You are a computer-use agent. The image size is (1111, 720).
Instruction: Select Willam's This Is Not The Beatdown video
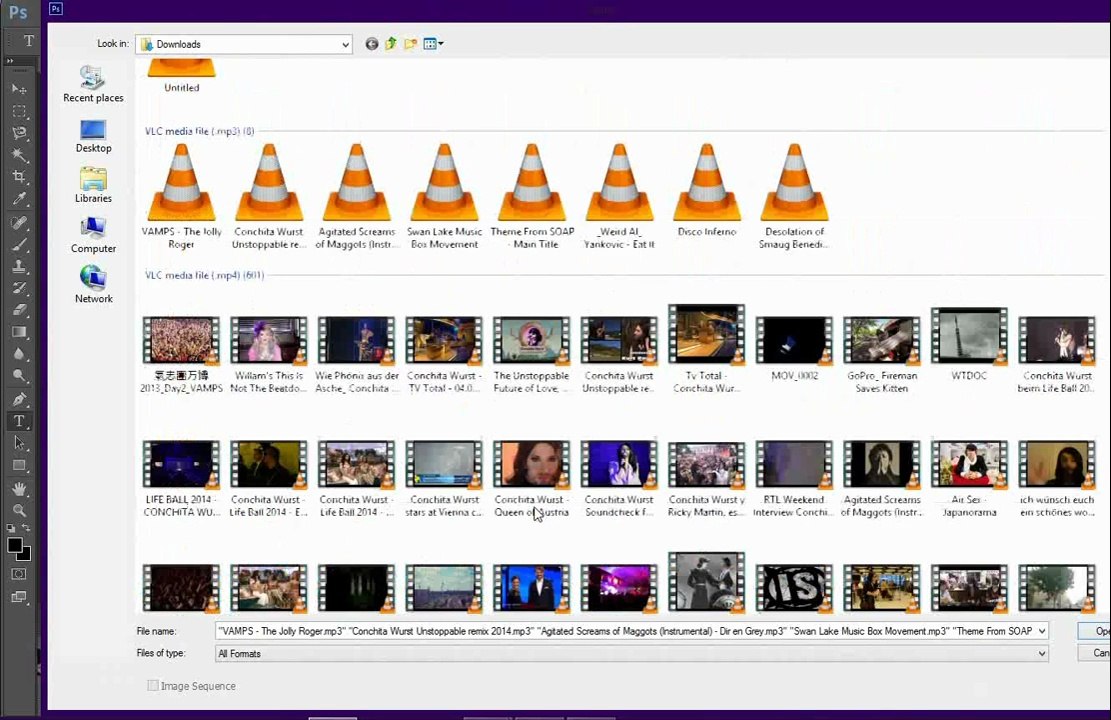pos(269,354)
